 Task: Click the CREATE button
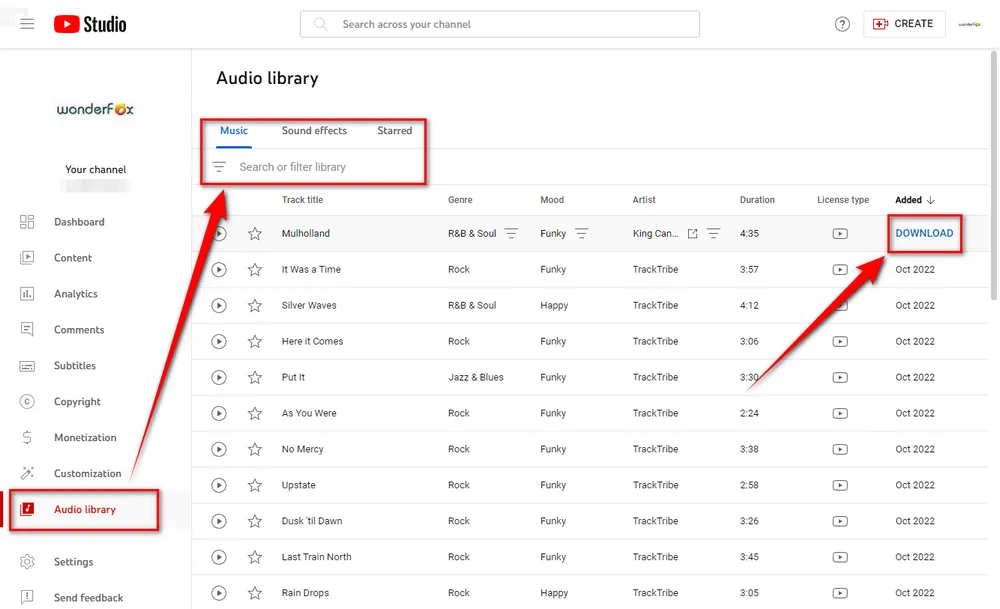[903, 24]
